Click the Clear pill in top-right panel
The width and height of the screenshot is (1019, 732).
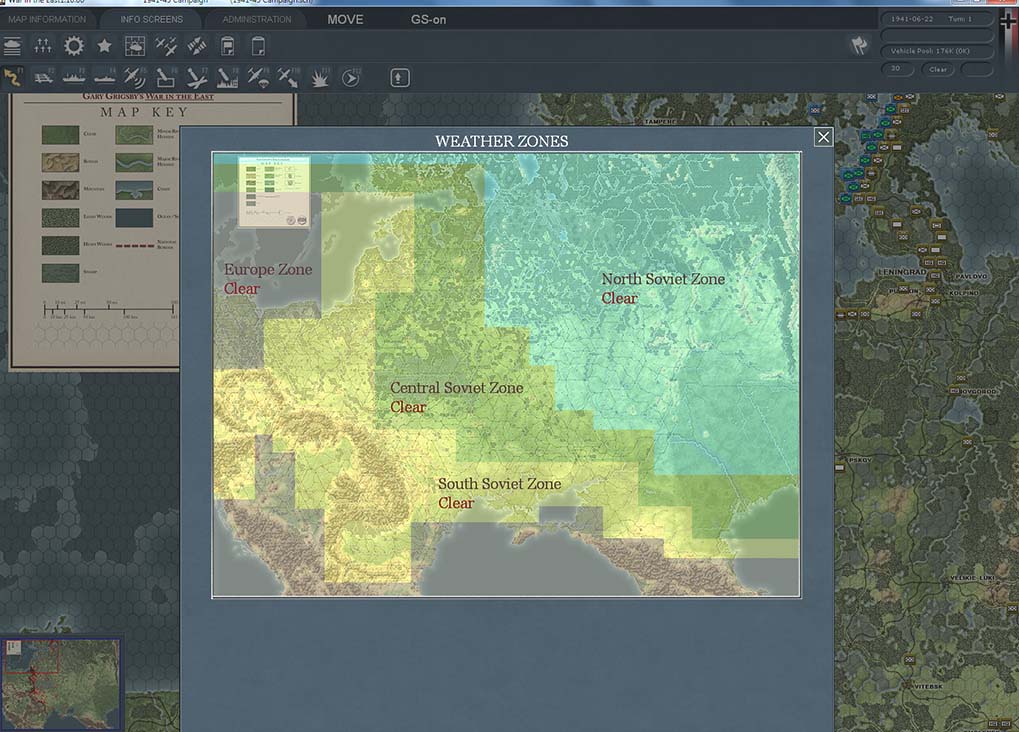pyautogui.click(x=938, y=69)
